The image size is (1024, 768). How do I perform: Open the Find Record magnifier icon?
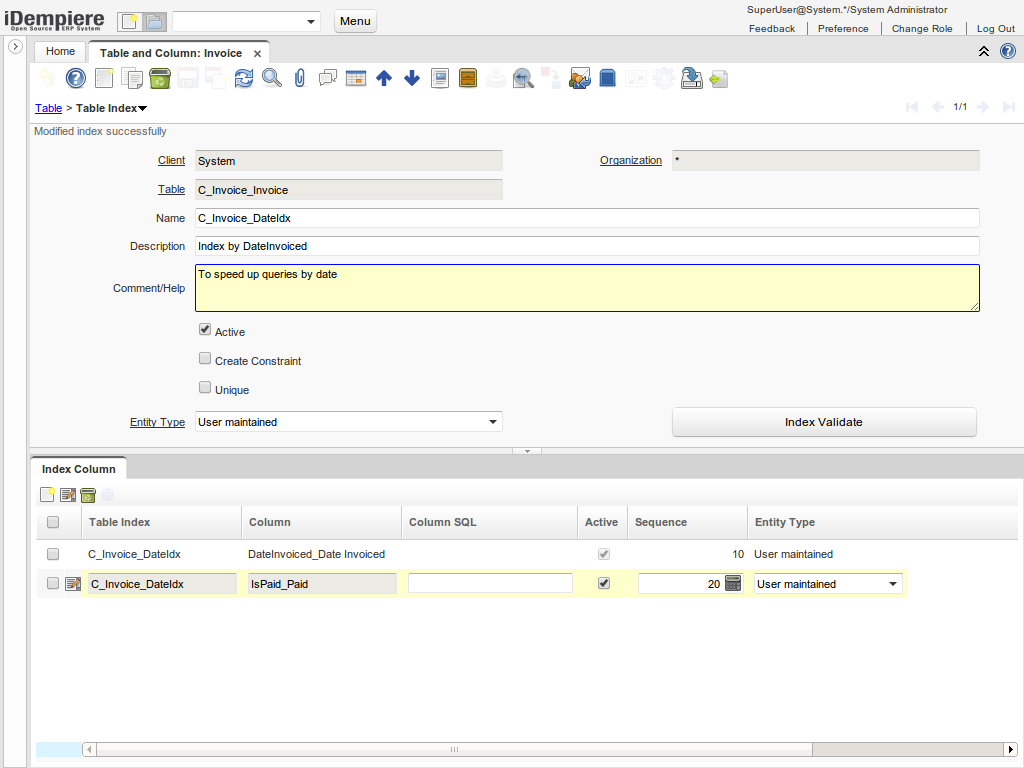pos(272,78)
